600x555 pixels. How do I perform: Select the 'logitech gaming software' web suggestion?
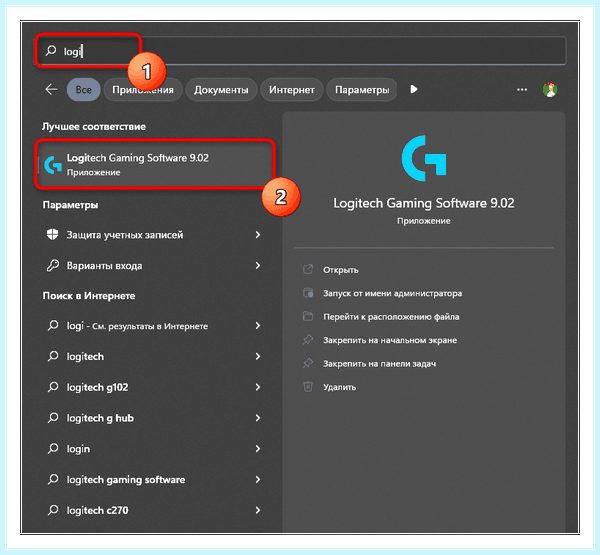click(x=153, y=480)
